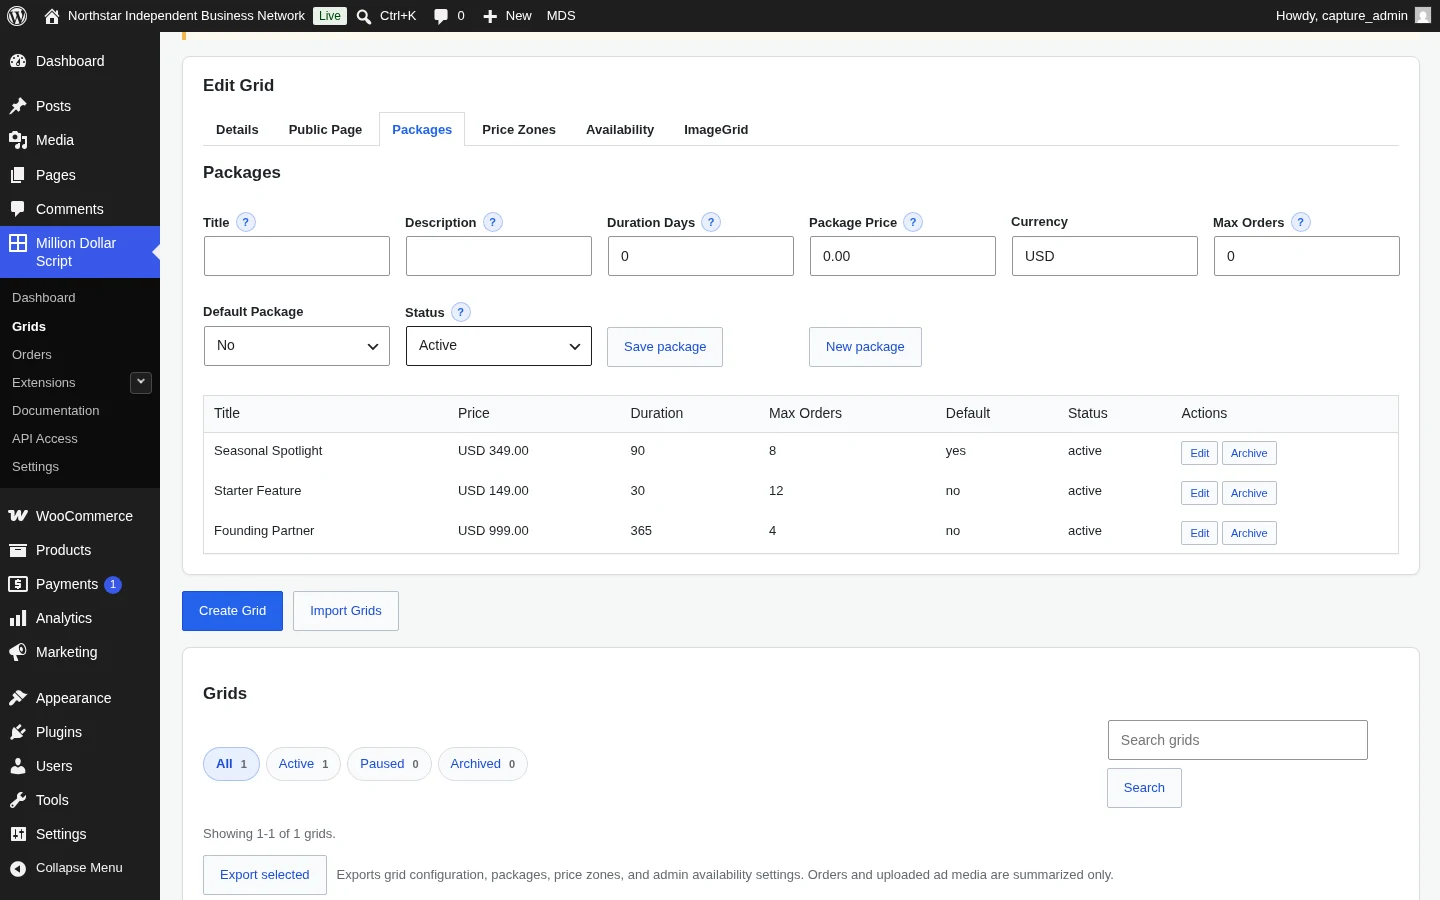
Task: Archive the Seasonal Spotlight package
Action: pyautogui.click(x=1249, y=453)
